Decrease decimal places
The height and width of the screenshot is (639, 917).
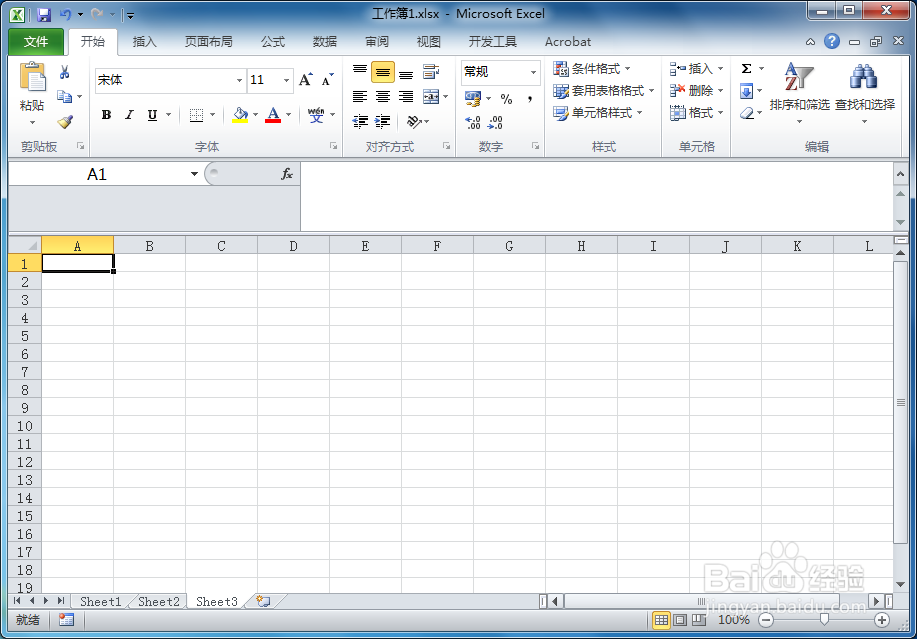[x=495, y=122]
